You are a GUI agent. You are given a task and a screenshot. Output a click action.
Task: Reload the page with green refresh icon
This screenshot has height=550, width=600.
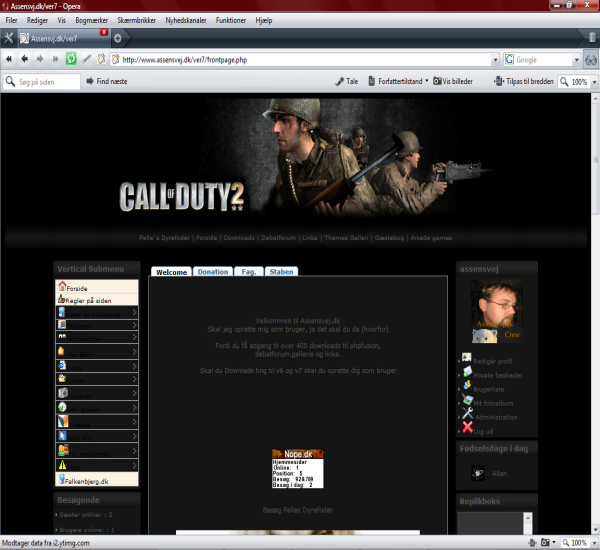point(71,59)
